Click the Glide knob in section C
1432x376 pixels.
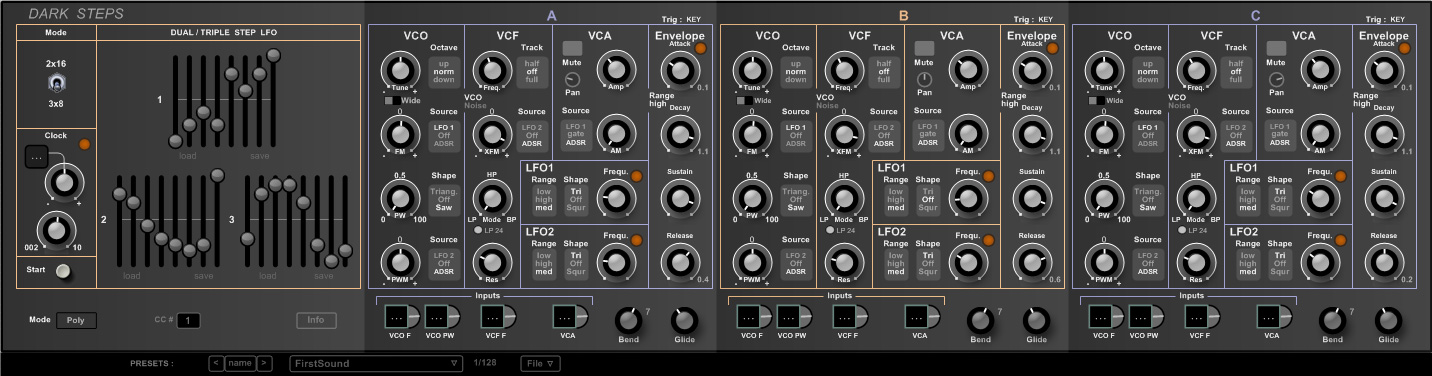pos(1388,320)
